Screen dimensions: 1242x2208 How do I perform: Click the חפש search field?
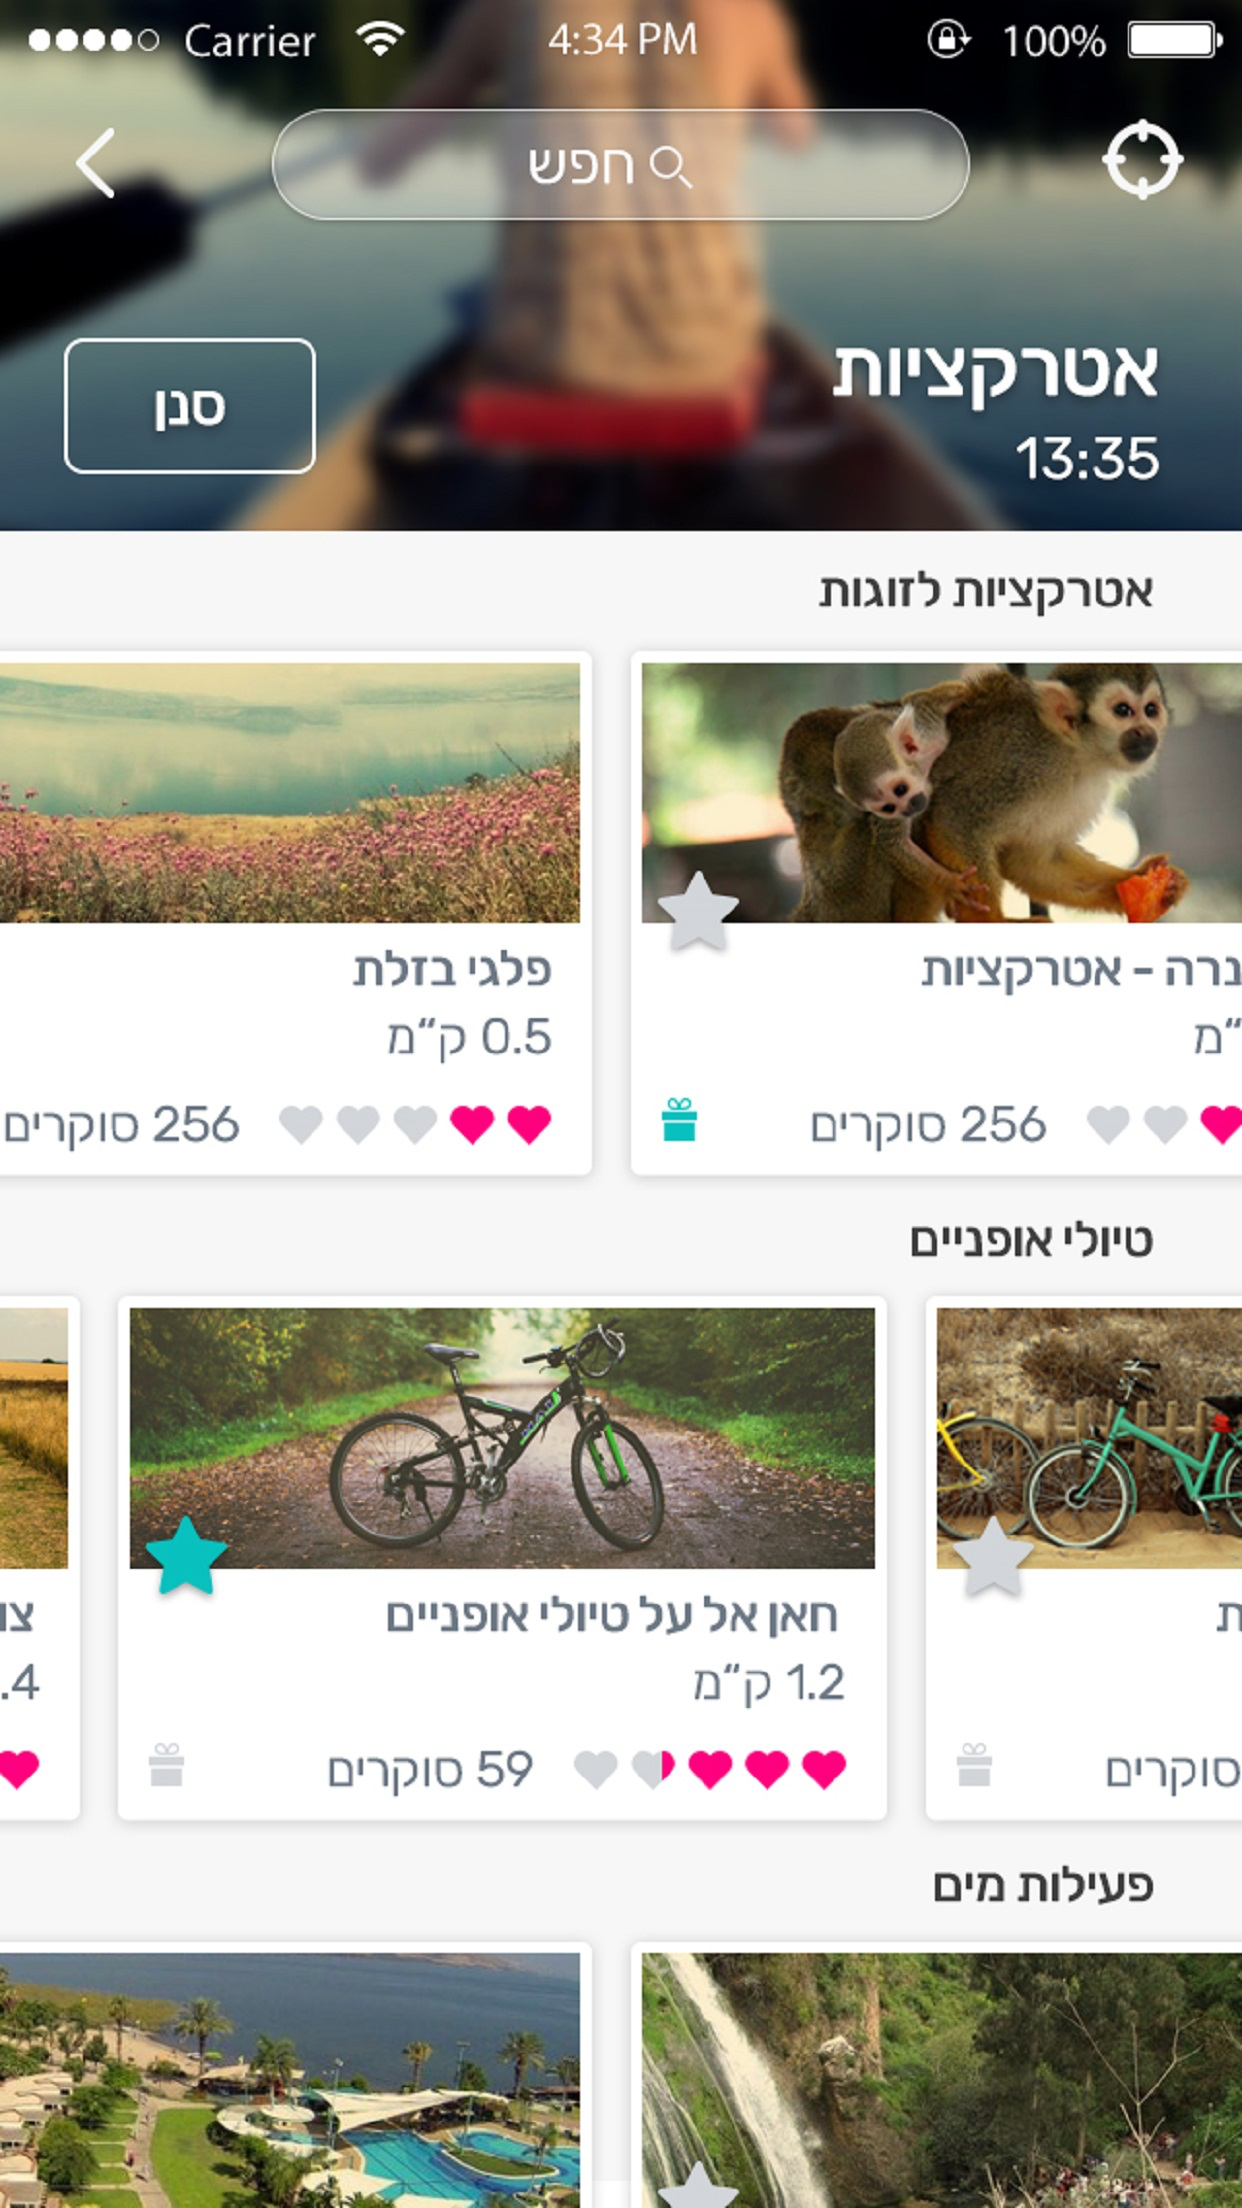(x=620, y=165)
